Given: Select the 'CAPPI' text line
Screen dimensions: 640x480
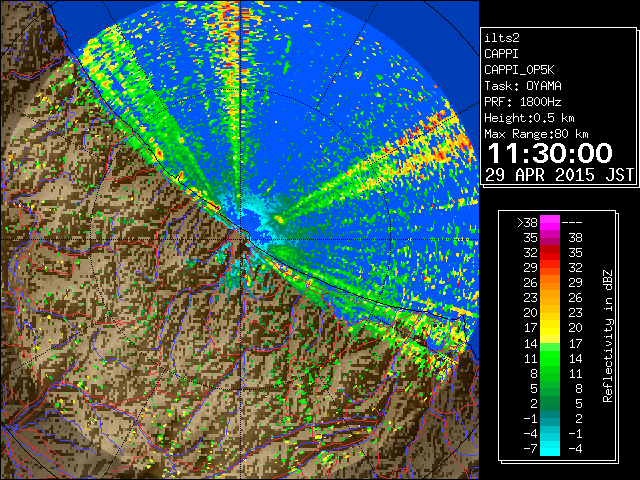Looking at the screenshot, I should point(501,54).
